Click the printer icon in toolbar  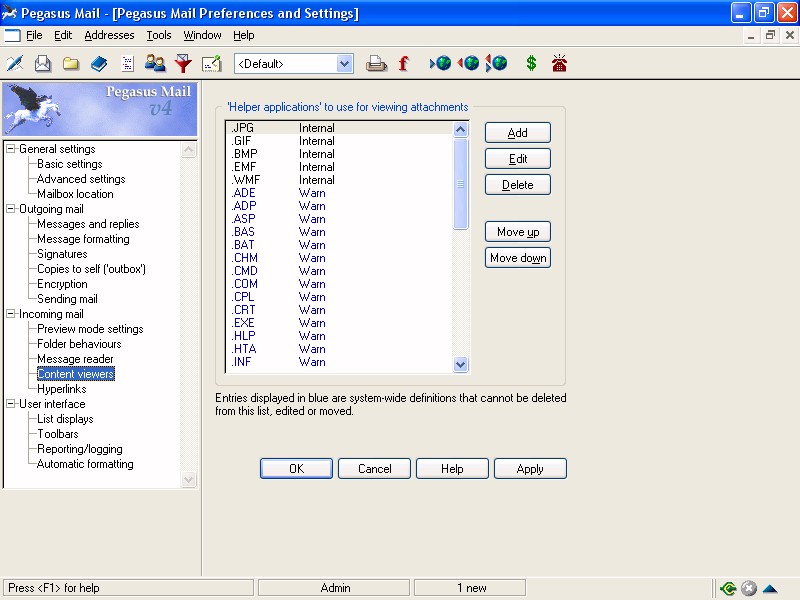[x=377, y=64]
